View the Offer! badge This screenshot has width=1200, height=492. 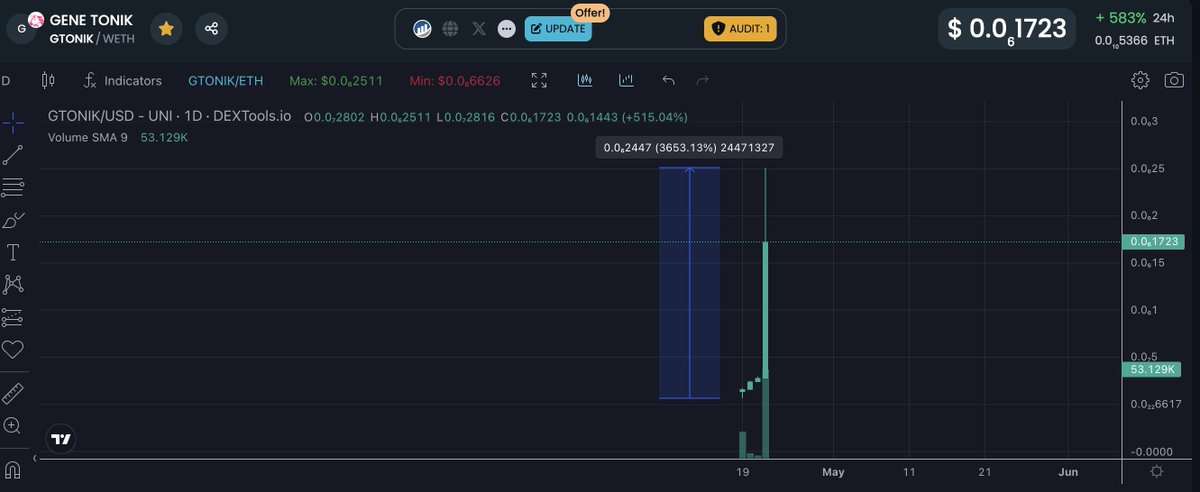coord(590,12)
